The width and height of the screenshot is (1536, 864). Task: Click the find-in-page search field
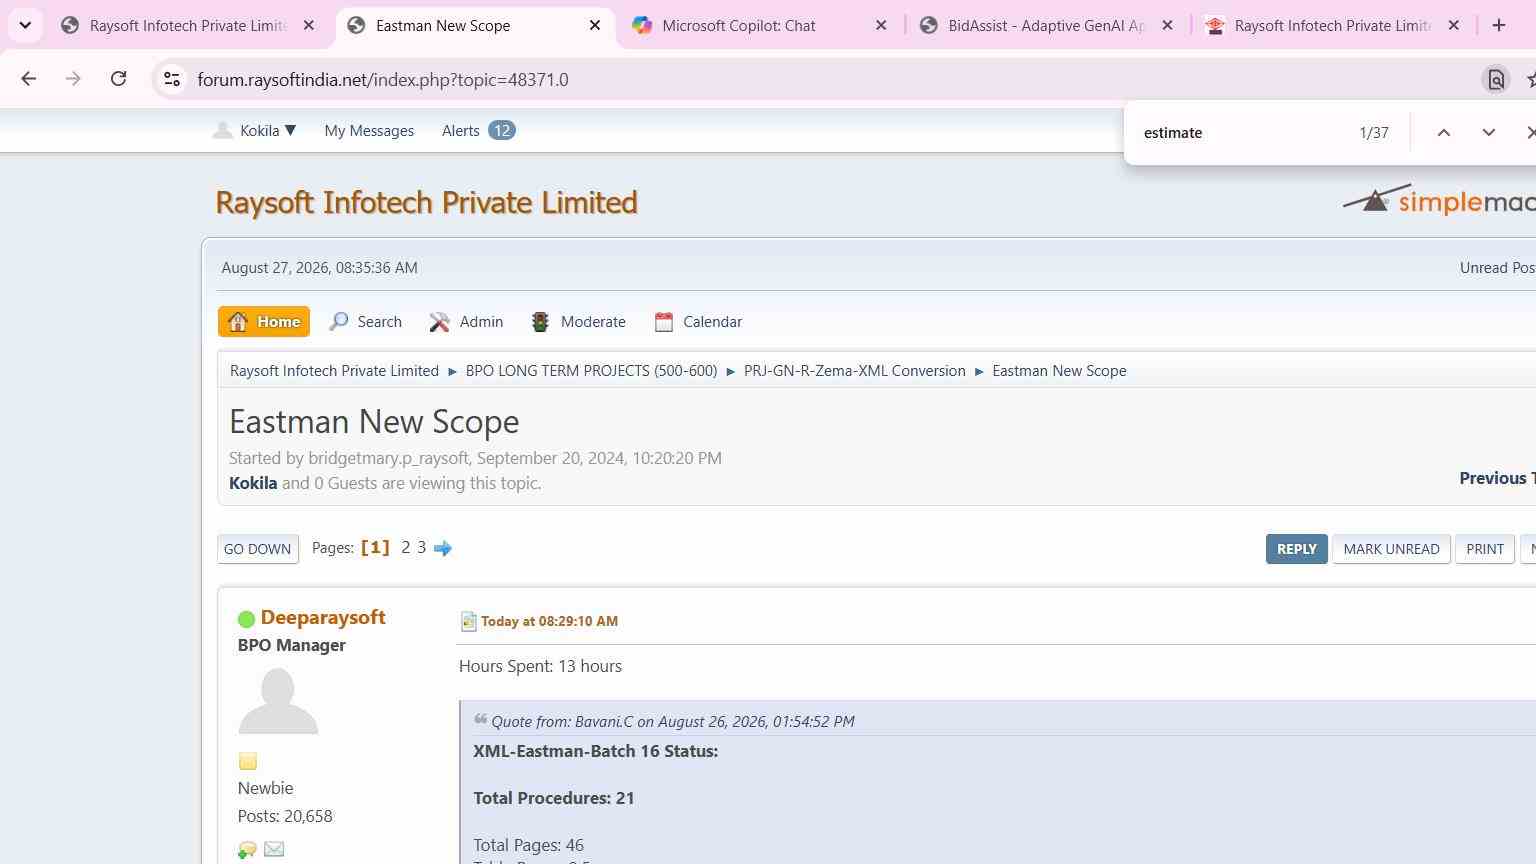1240,132
